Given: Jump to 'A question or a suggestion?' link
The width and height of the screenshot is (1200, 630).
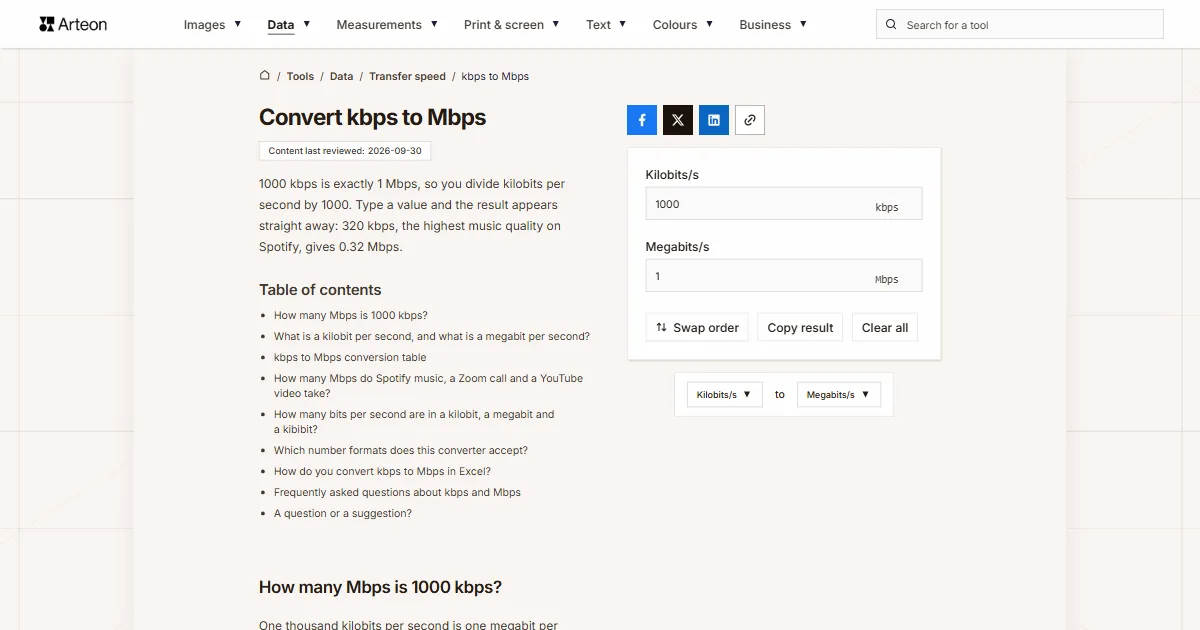Looking at the screenshot, I should click(343, 513).
